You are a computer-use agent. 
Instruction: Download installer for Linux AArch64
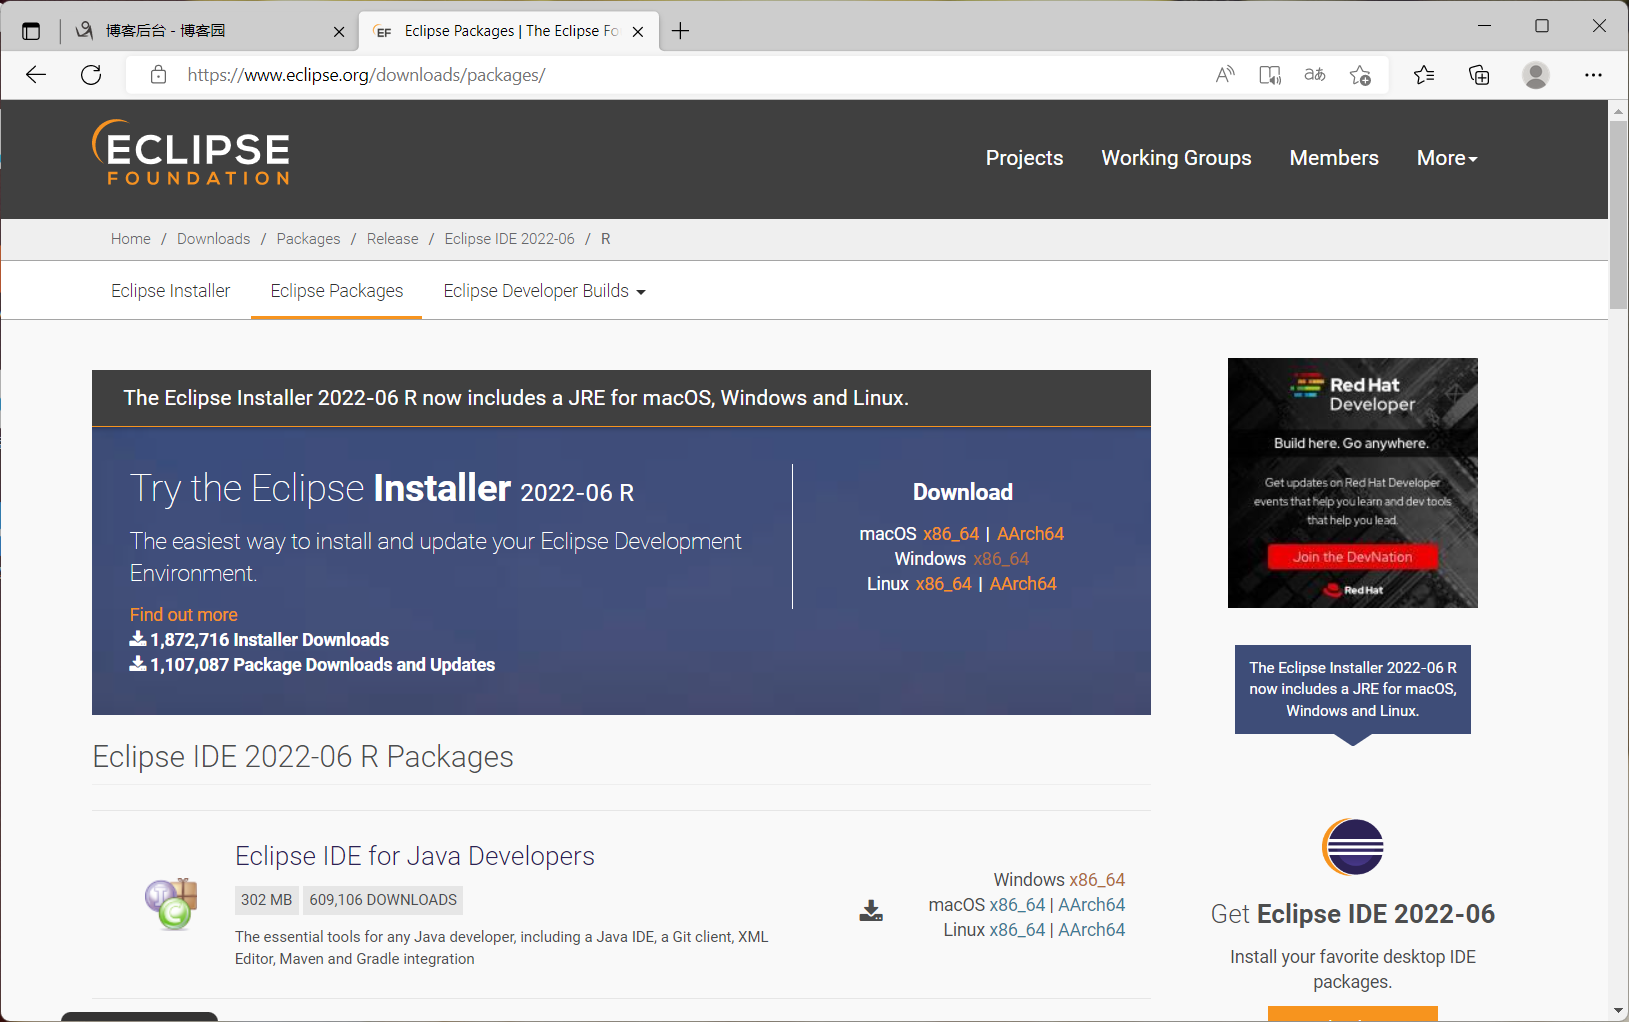[1023, 584]
